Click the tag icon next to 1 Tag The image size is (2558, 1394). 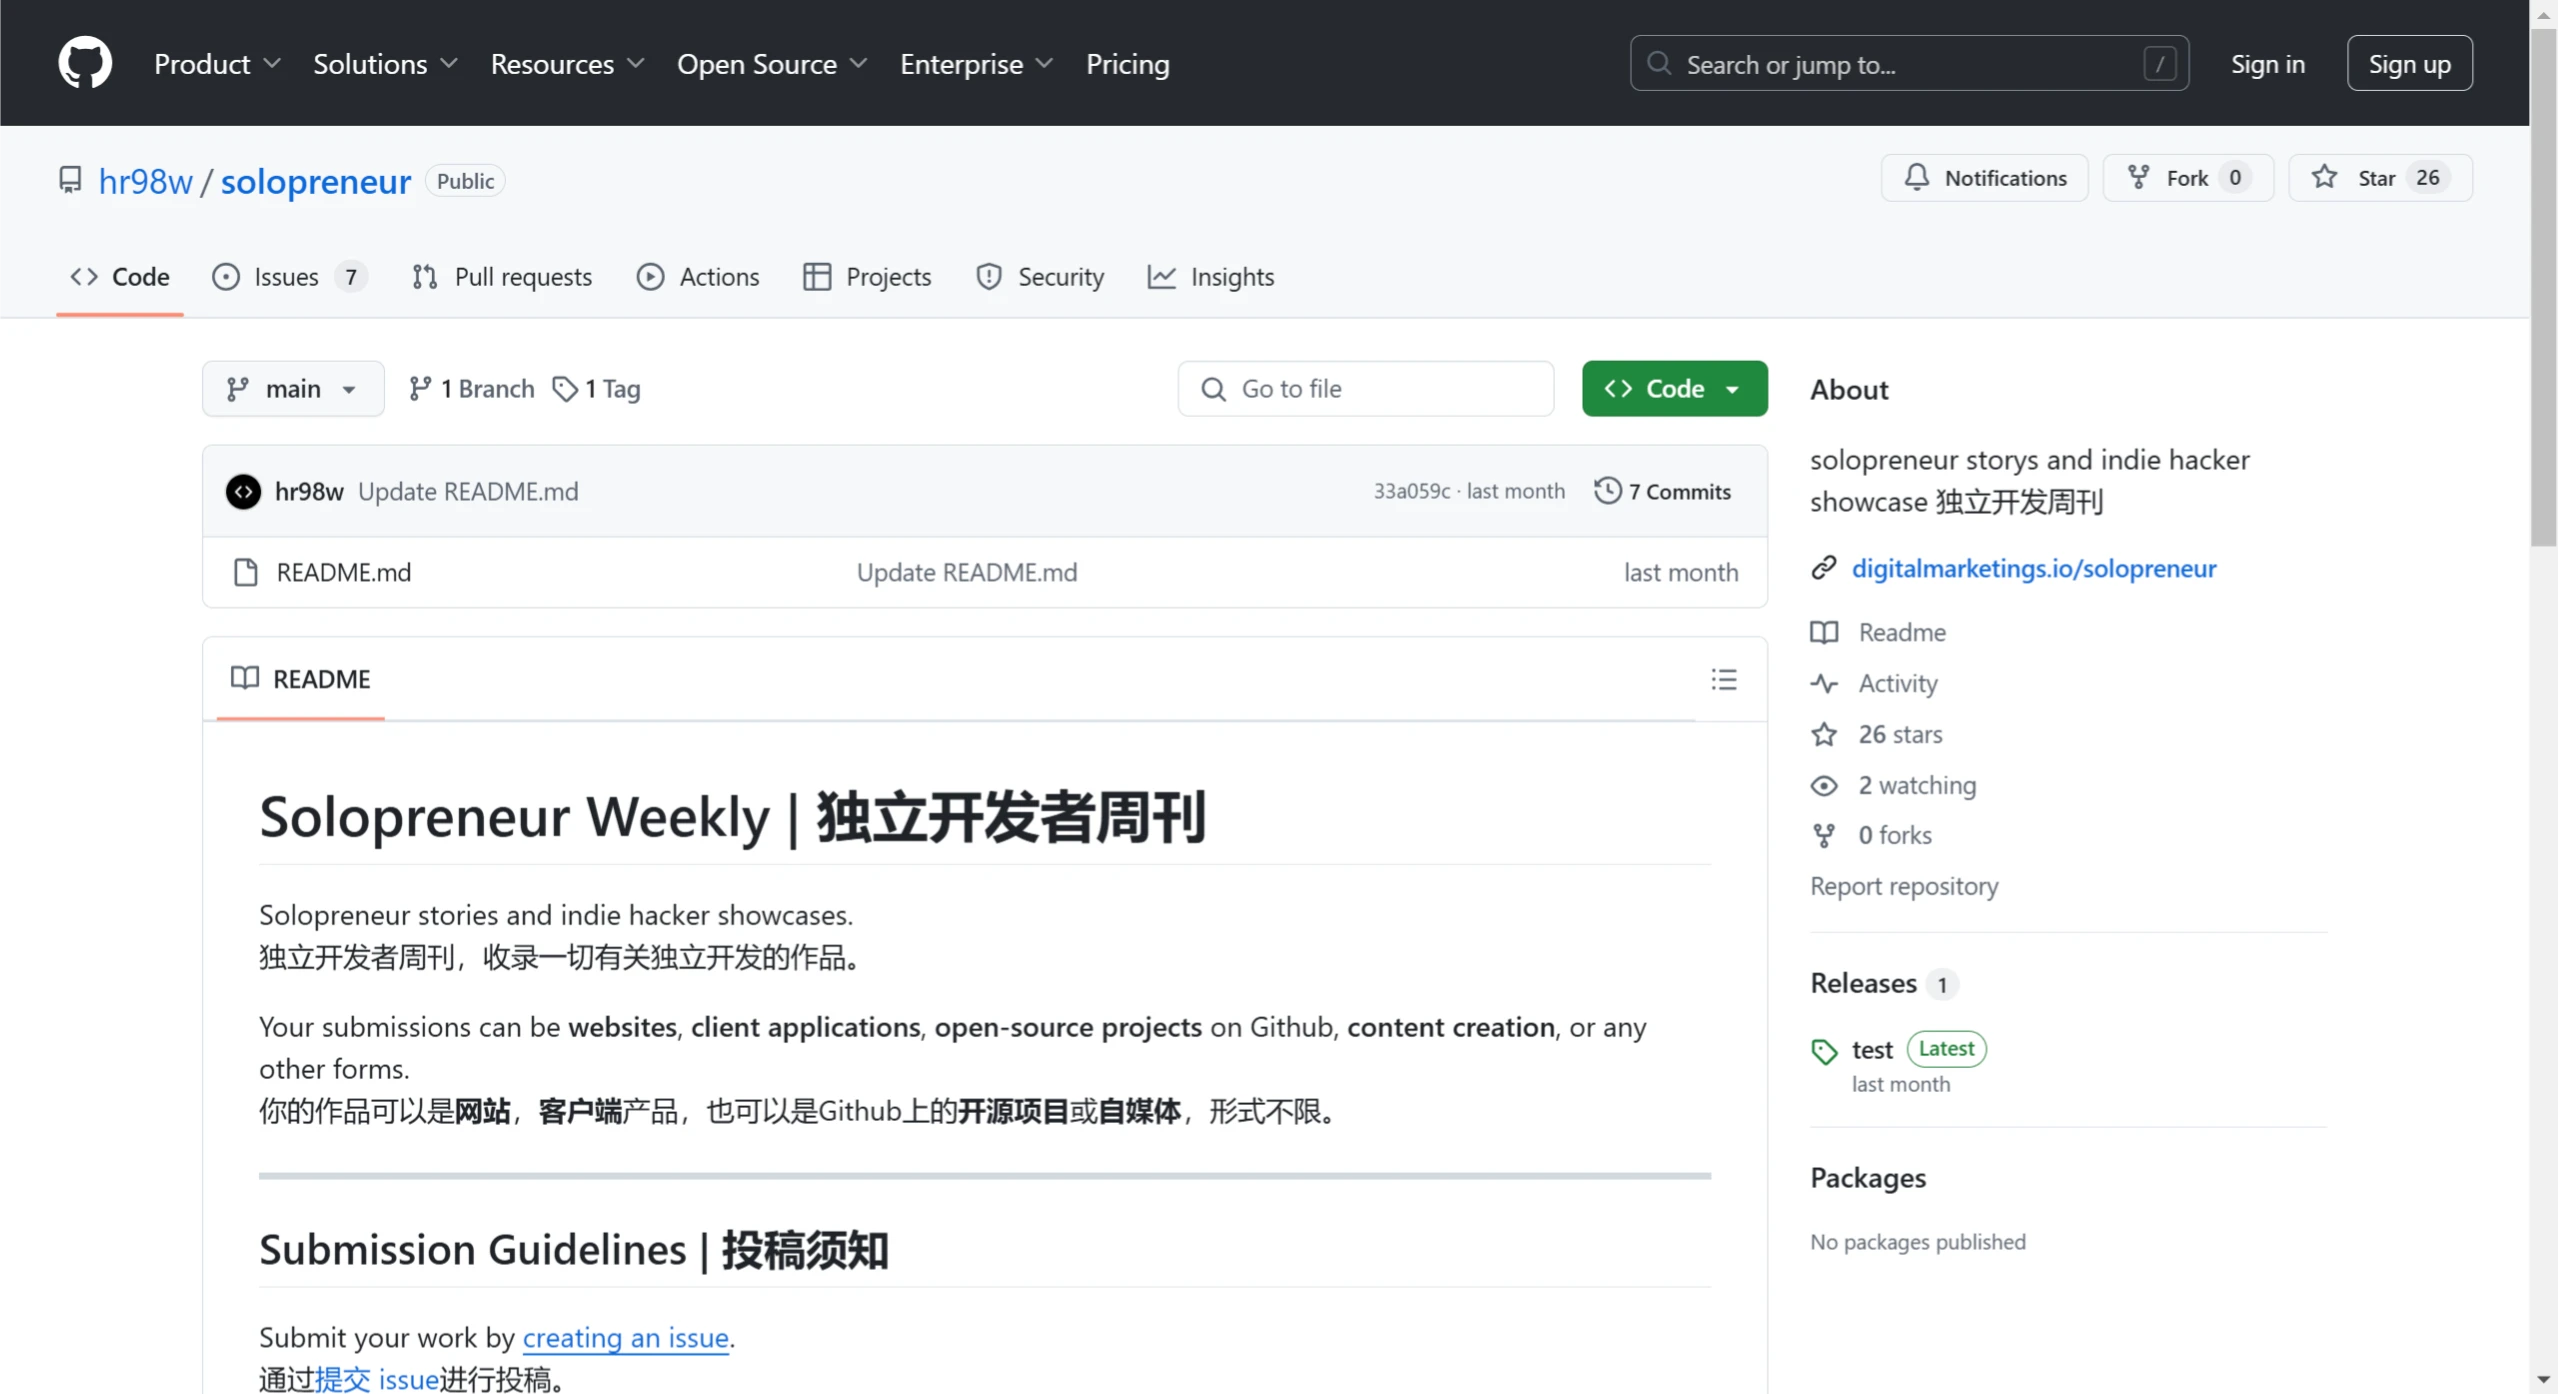click(x=565, y=388)
